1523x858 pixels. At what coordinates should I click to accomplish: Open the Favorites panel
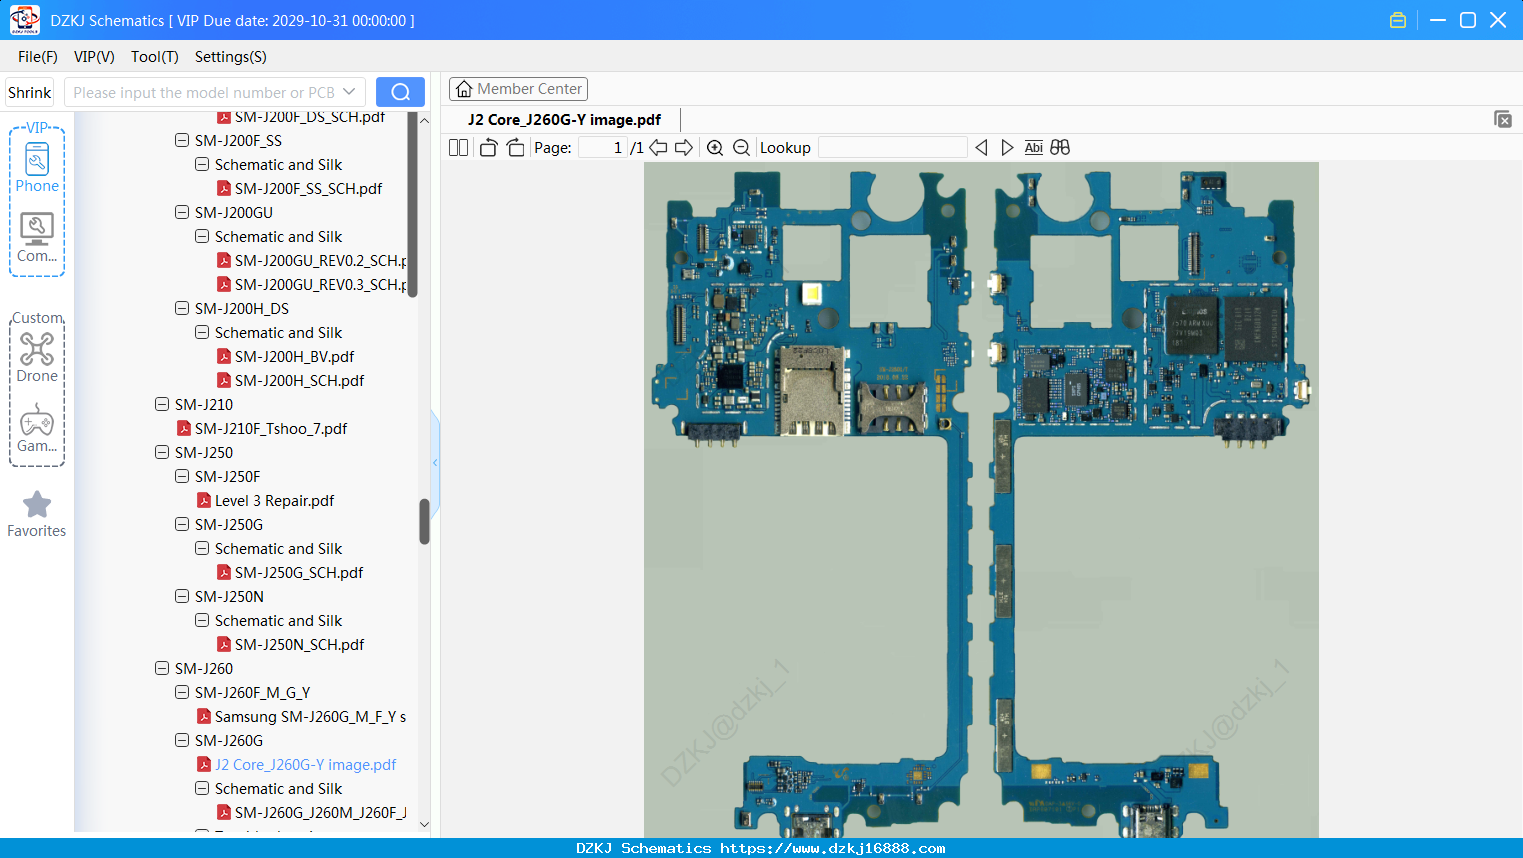37,514
